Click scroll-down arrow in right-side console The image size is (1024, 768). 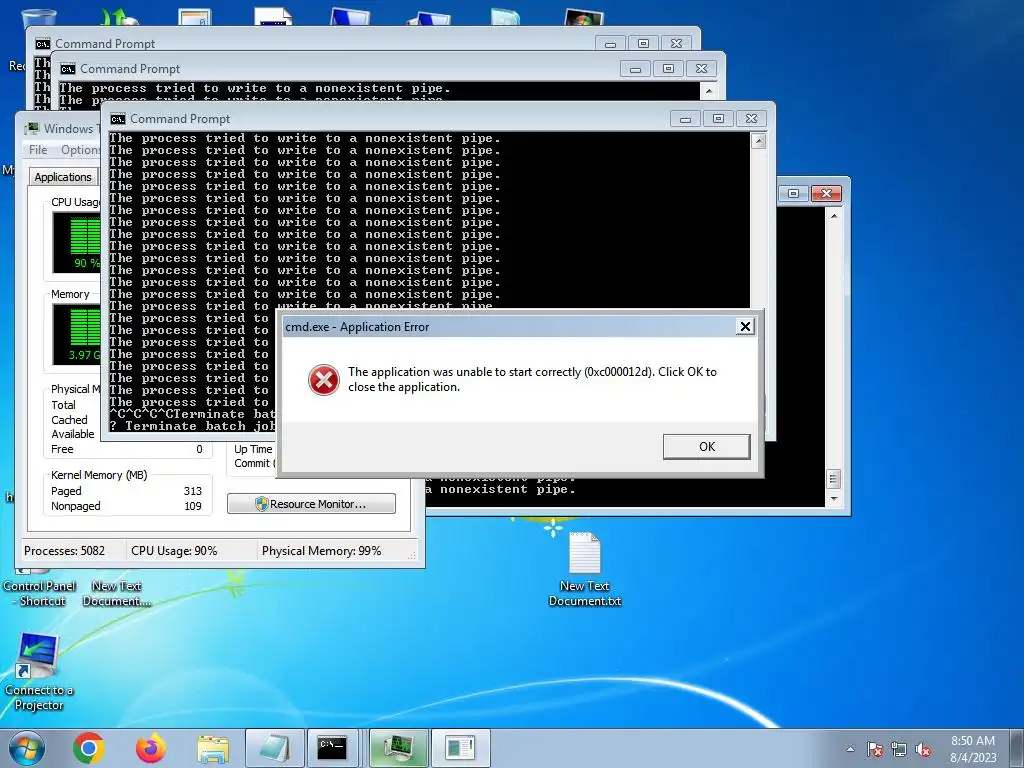point(834,499)
